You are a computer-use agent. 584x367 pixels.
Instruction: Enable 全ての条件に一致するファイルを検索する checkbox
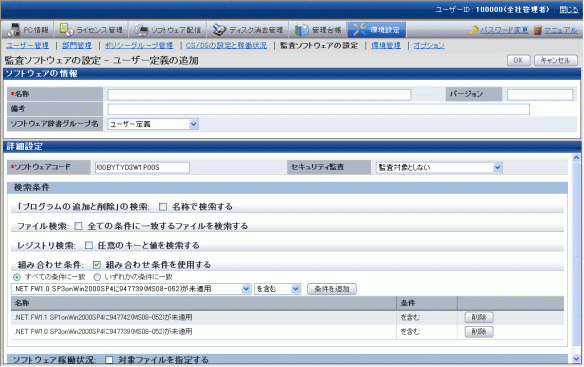pyautogui.click(x=78, y=226)
